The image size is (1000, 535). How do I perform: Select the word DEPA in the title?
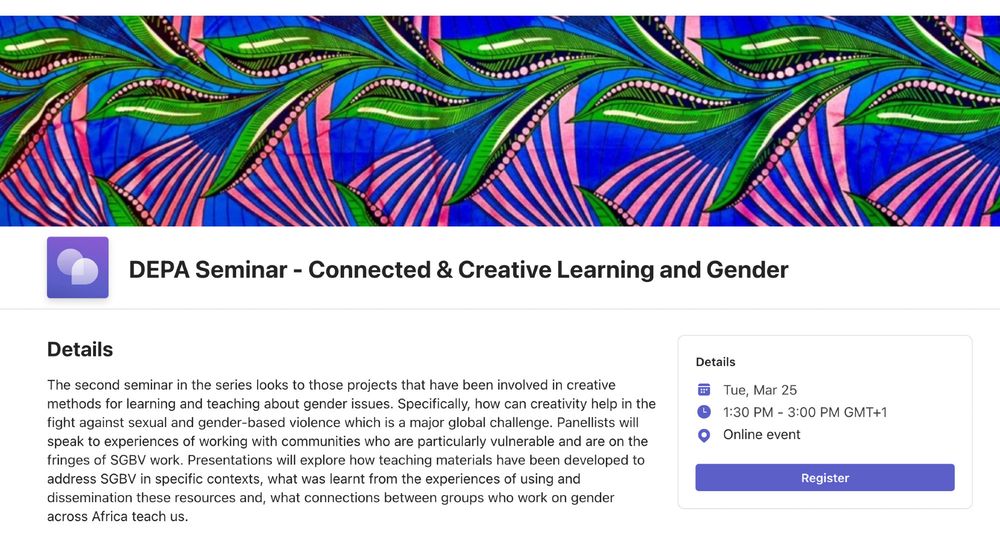tap(159, 270)
